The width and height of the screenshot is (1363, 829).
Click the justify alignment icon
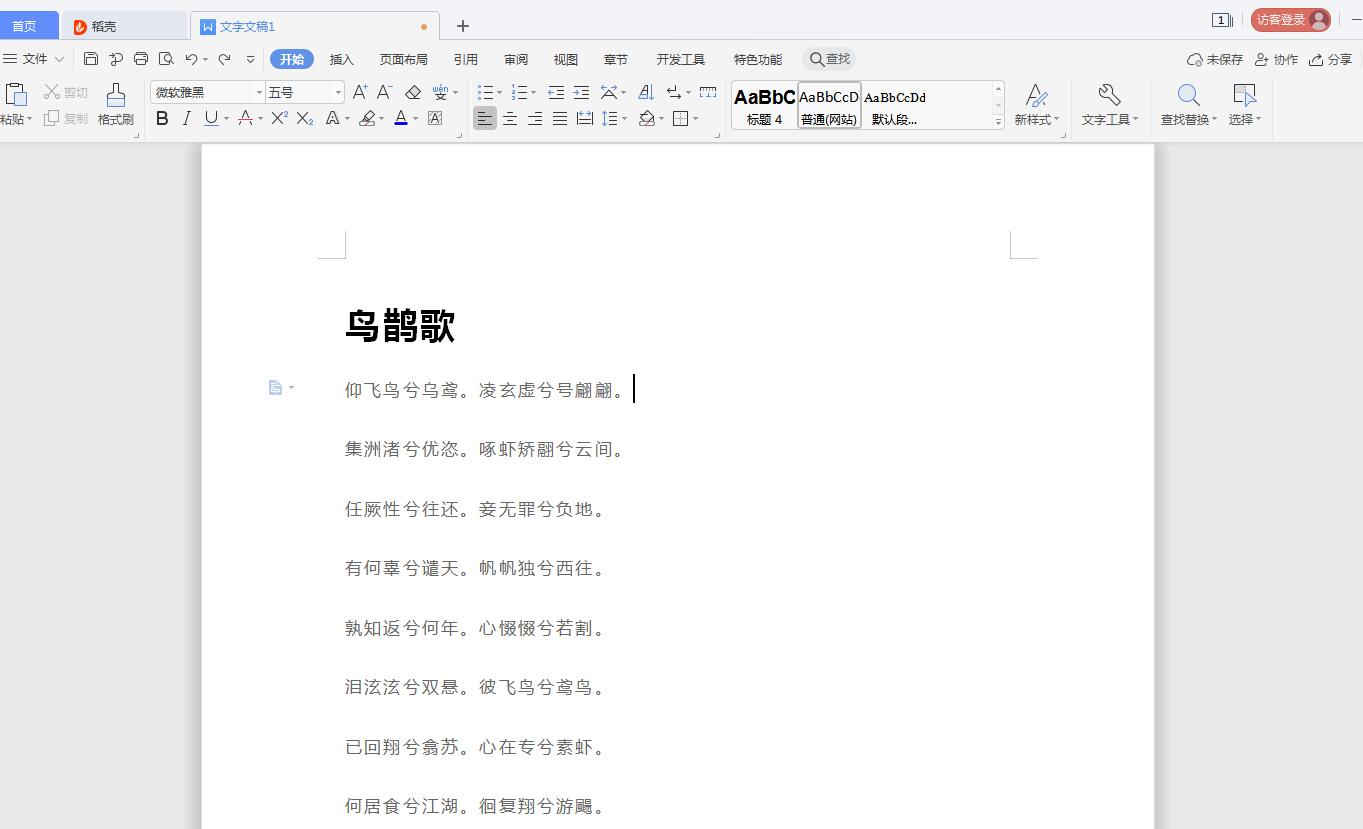tap(560, 119)
